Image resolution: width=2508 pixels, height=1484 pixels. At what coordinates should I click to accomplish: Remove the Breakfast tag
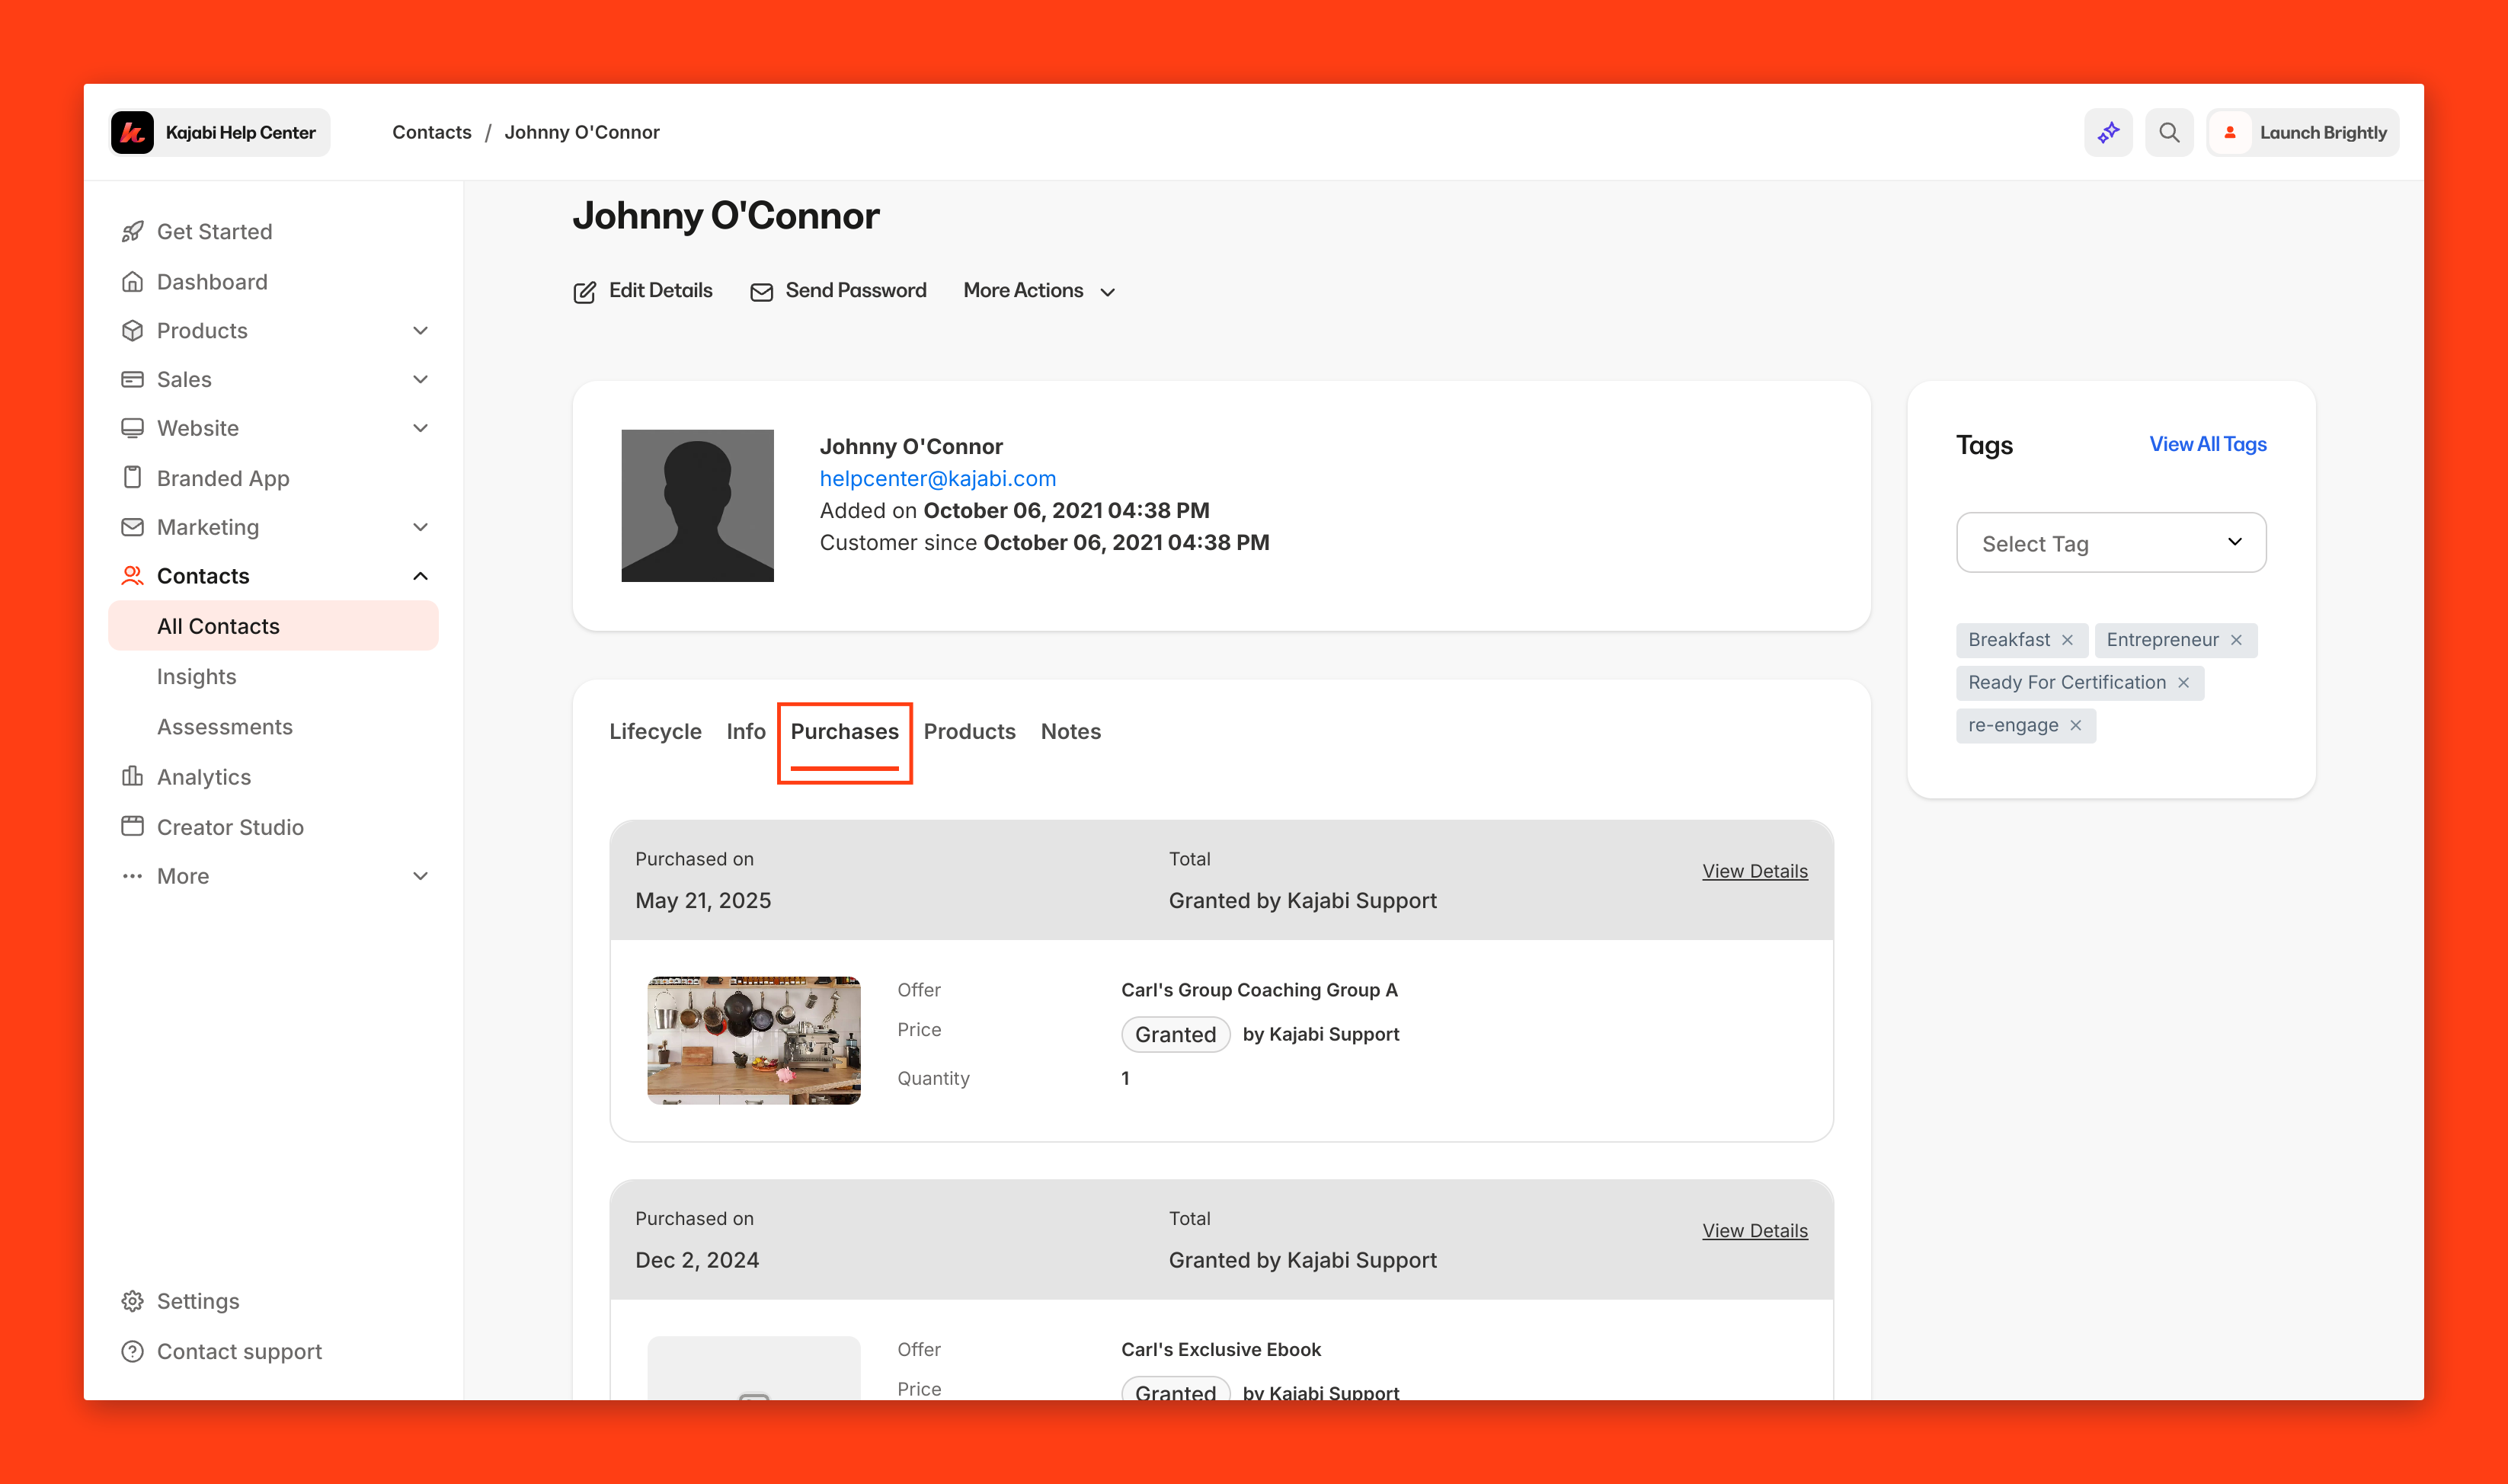[2067, 640]
